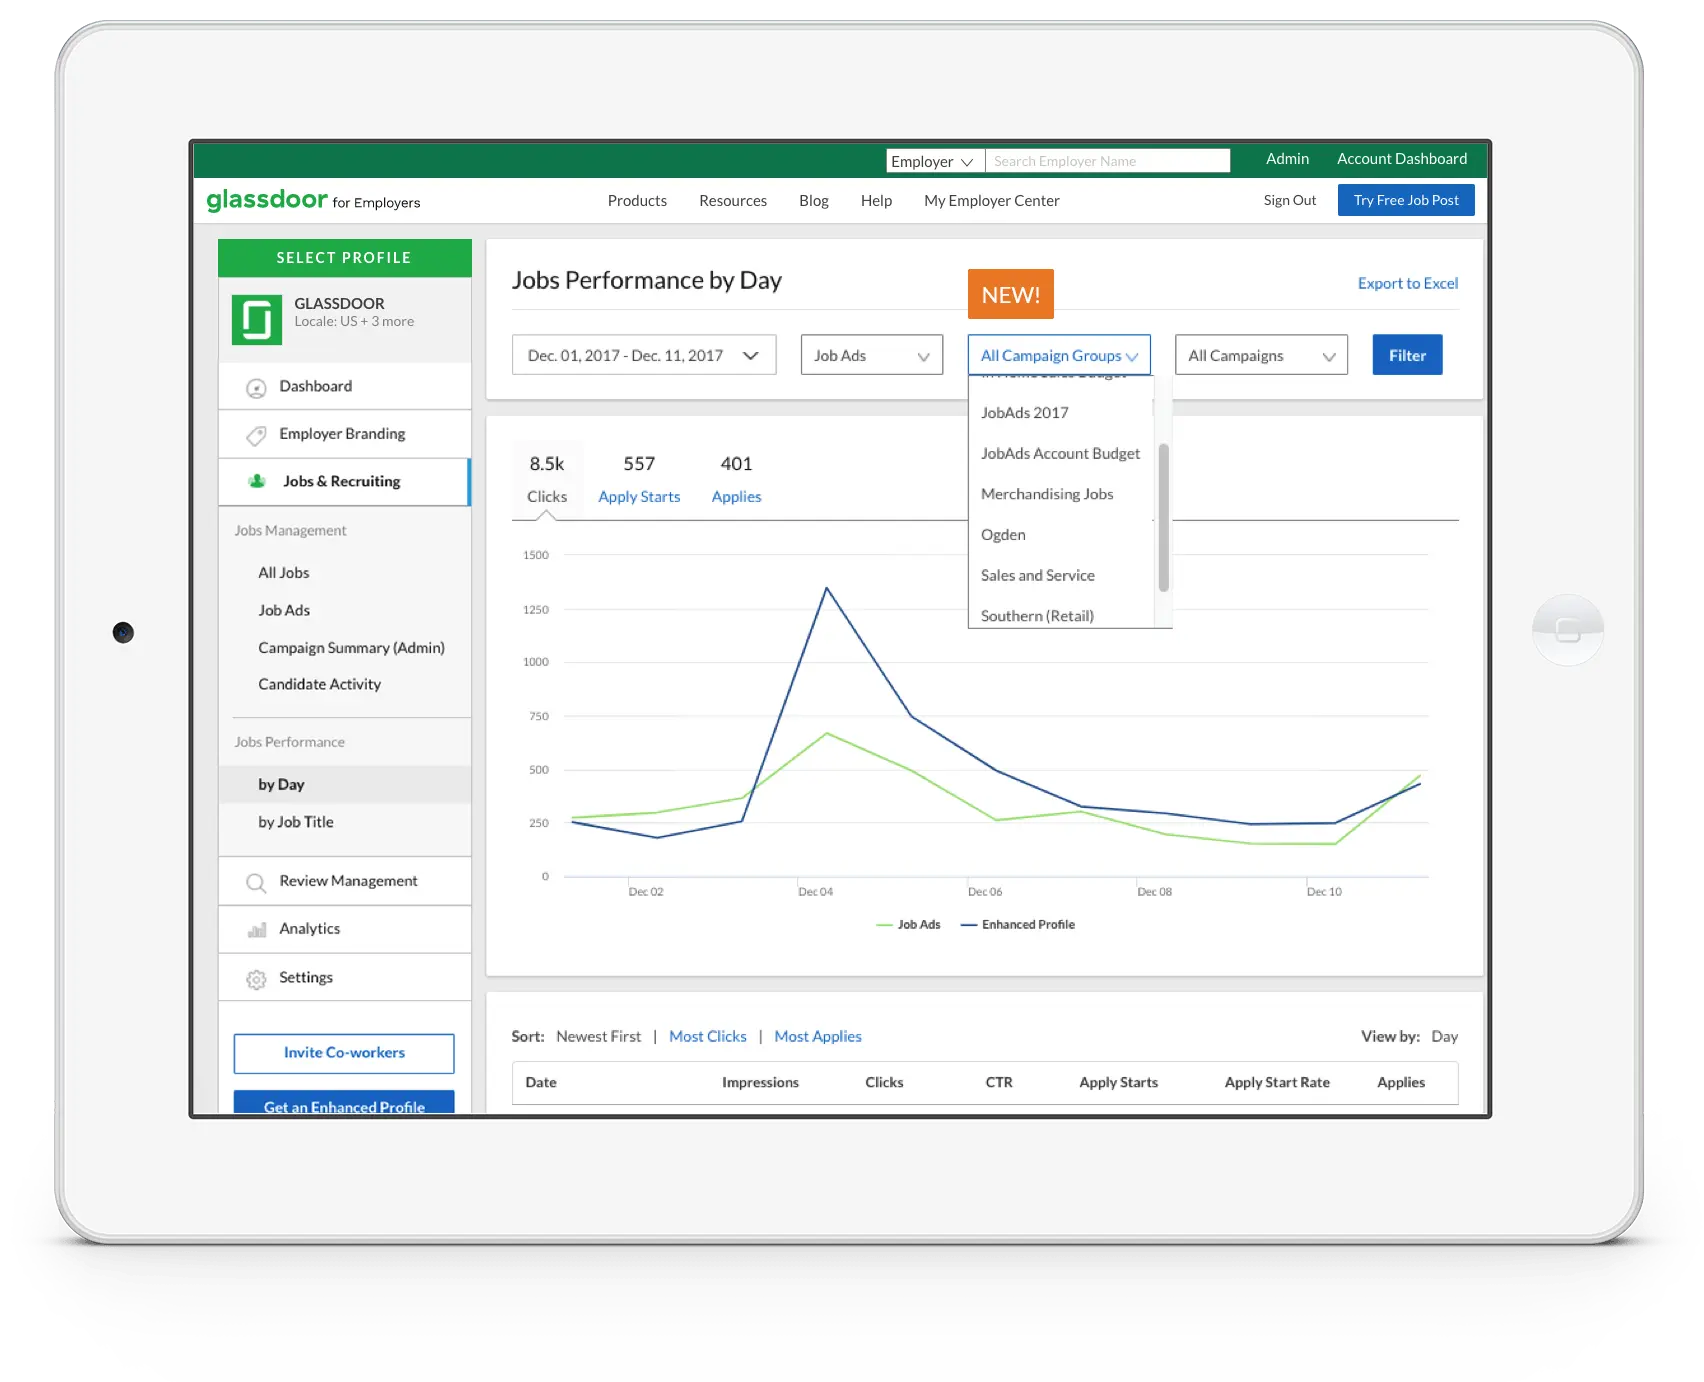Open the Job Ads dropdown

(x=872, y=355)
